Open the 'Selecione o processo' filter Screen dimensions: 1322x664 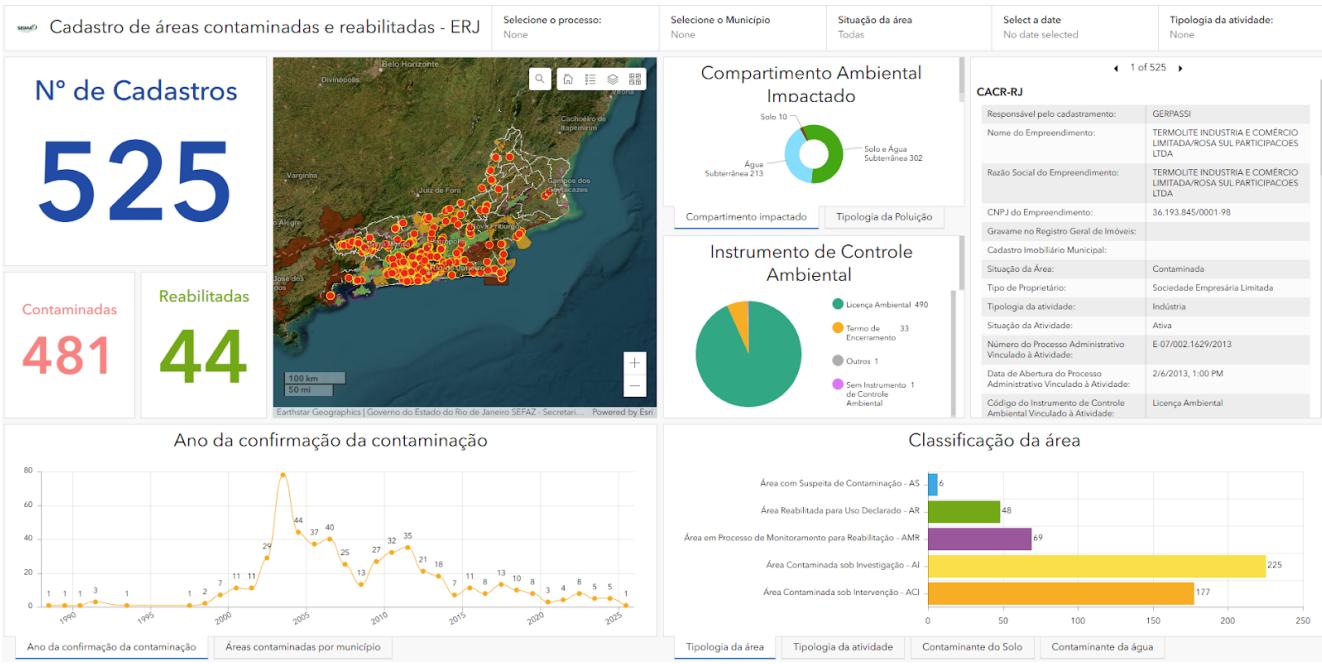click(573, 27)
